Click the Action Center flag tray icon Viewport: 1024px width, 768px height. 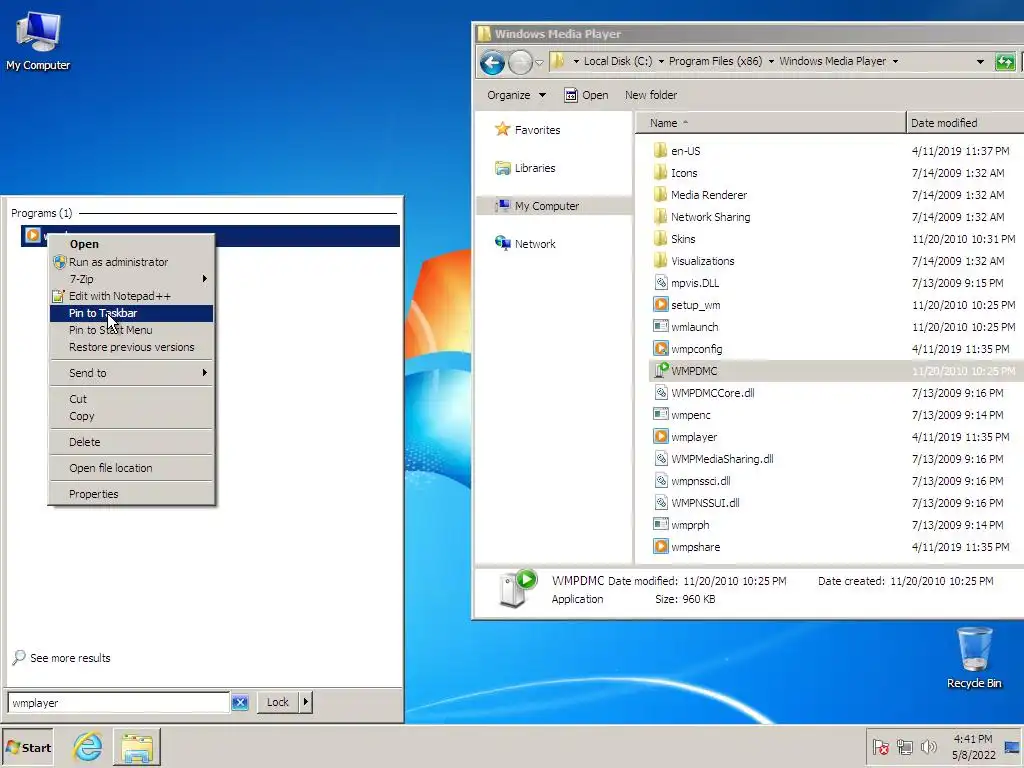click(880, 746)
